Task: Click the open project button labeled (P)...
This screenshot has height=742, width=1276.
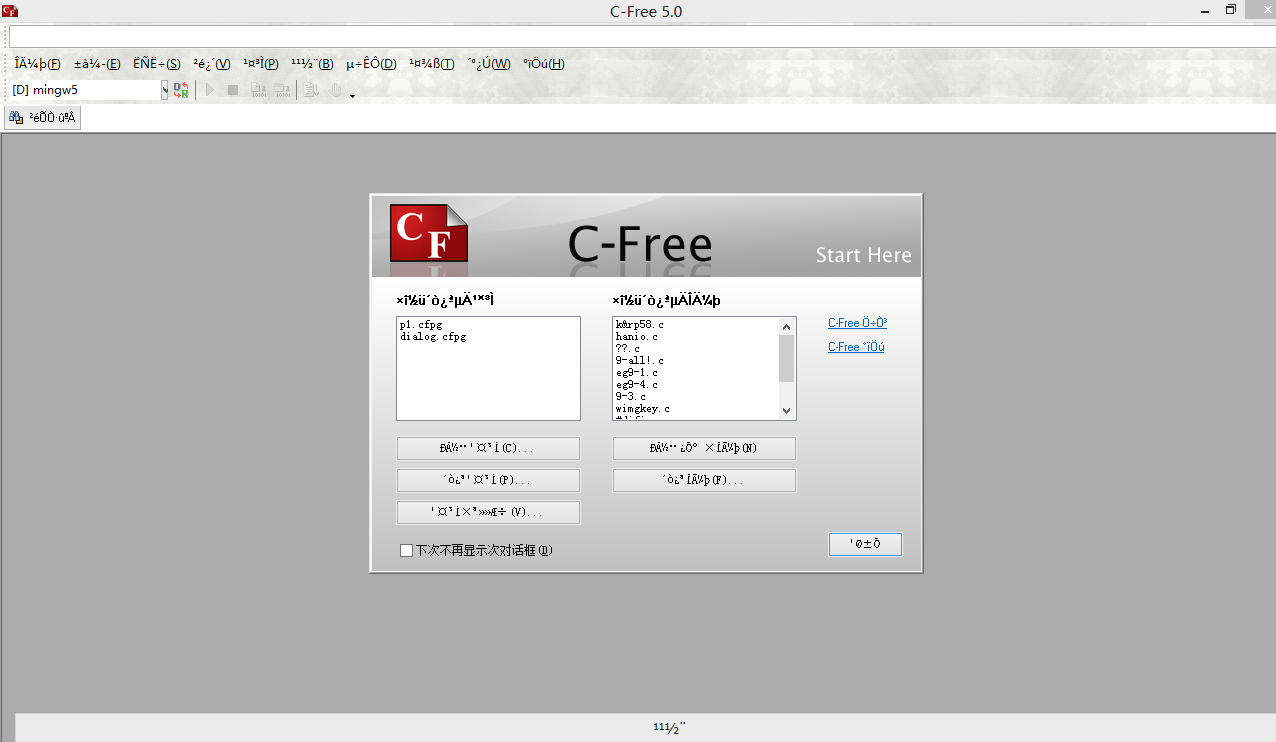Action: [x=488, y=481]
